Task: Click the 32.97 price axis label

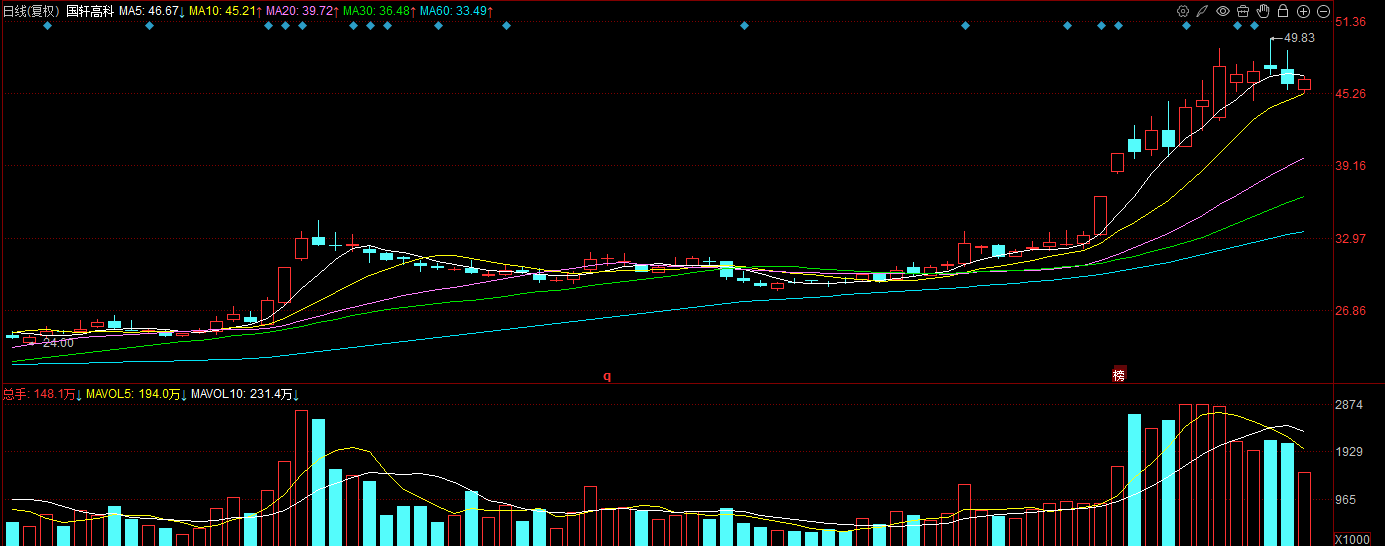Action: (x=1351, y=239)
